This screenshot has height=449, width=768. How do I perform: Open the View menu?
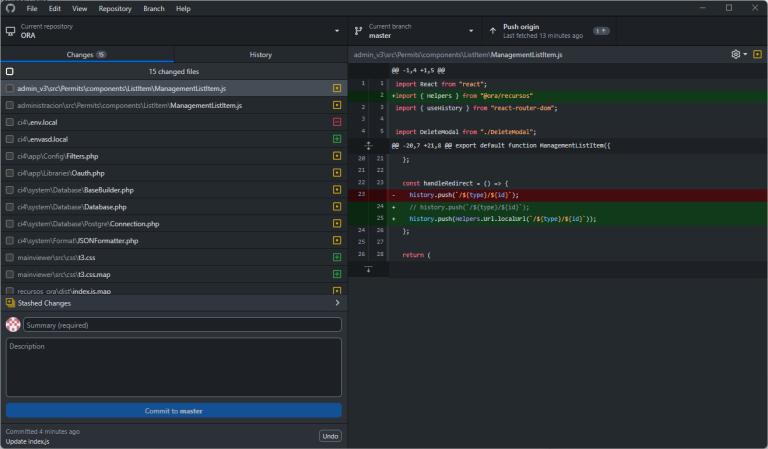tap(79, 8)
